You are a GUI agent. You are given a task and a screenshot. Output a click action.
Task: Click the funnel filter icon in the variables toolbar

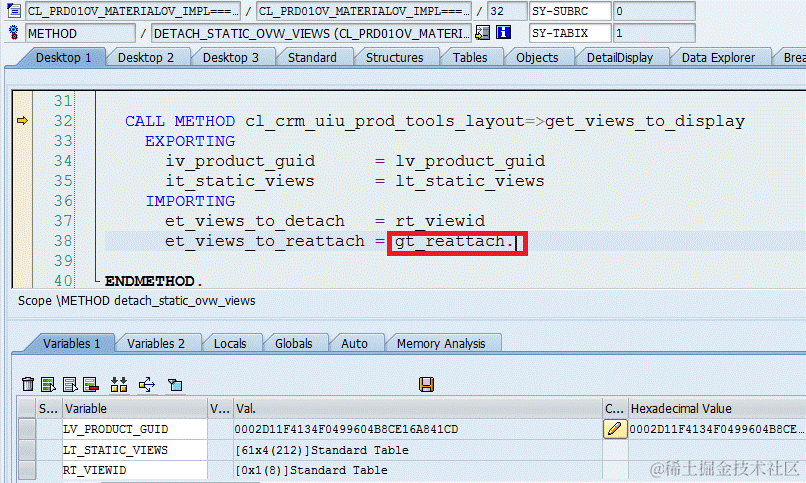[x=175, y=385]
